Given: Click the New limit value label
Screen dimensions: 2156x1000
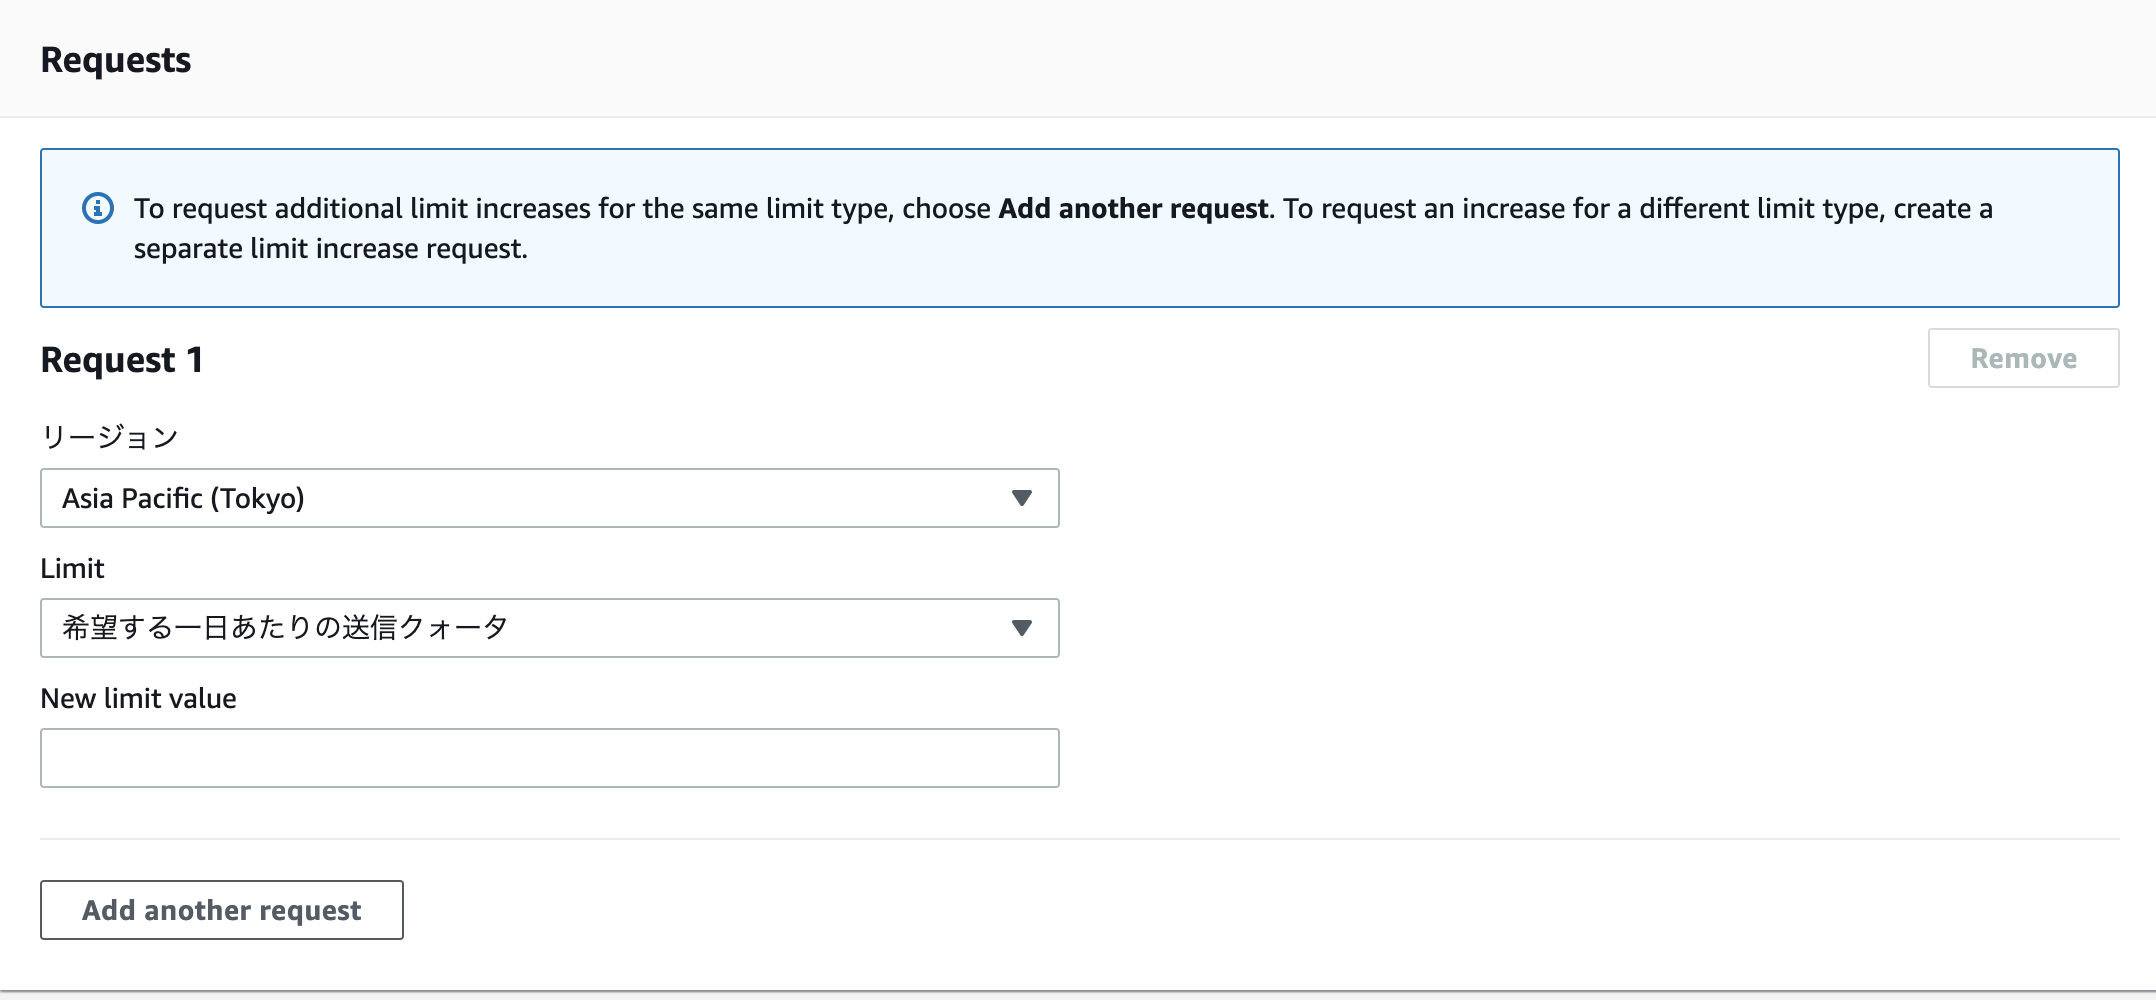Looking at the screenshot, I should (x=138, y=698).
